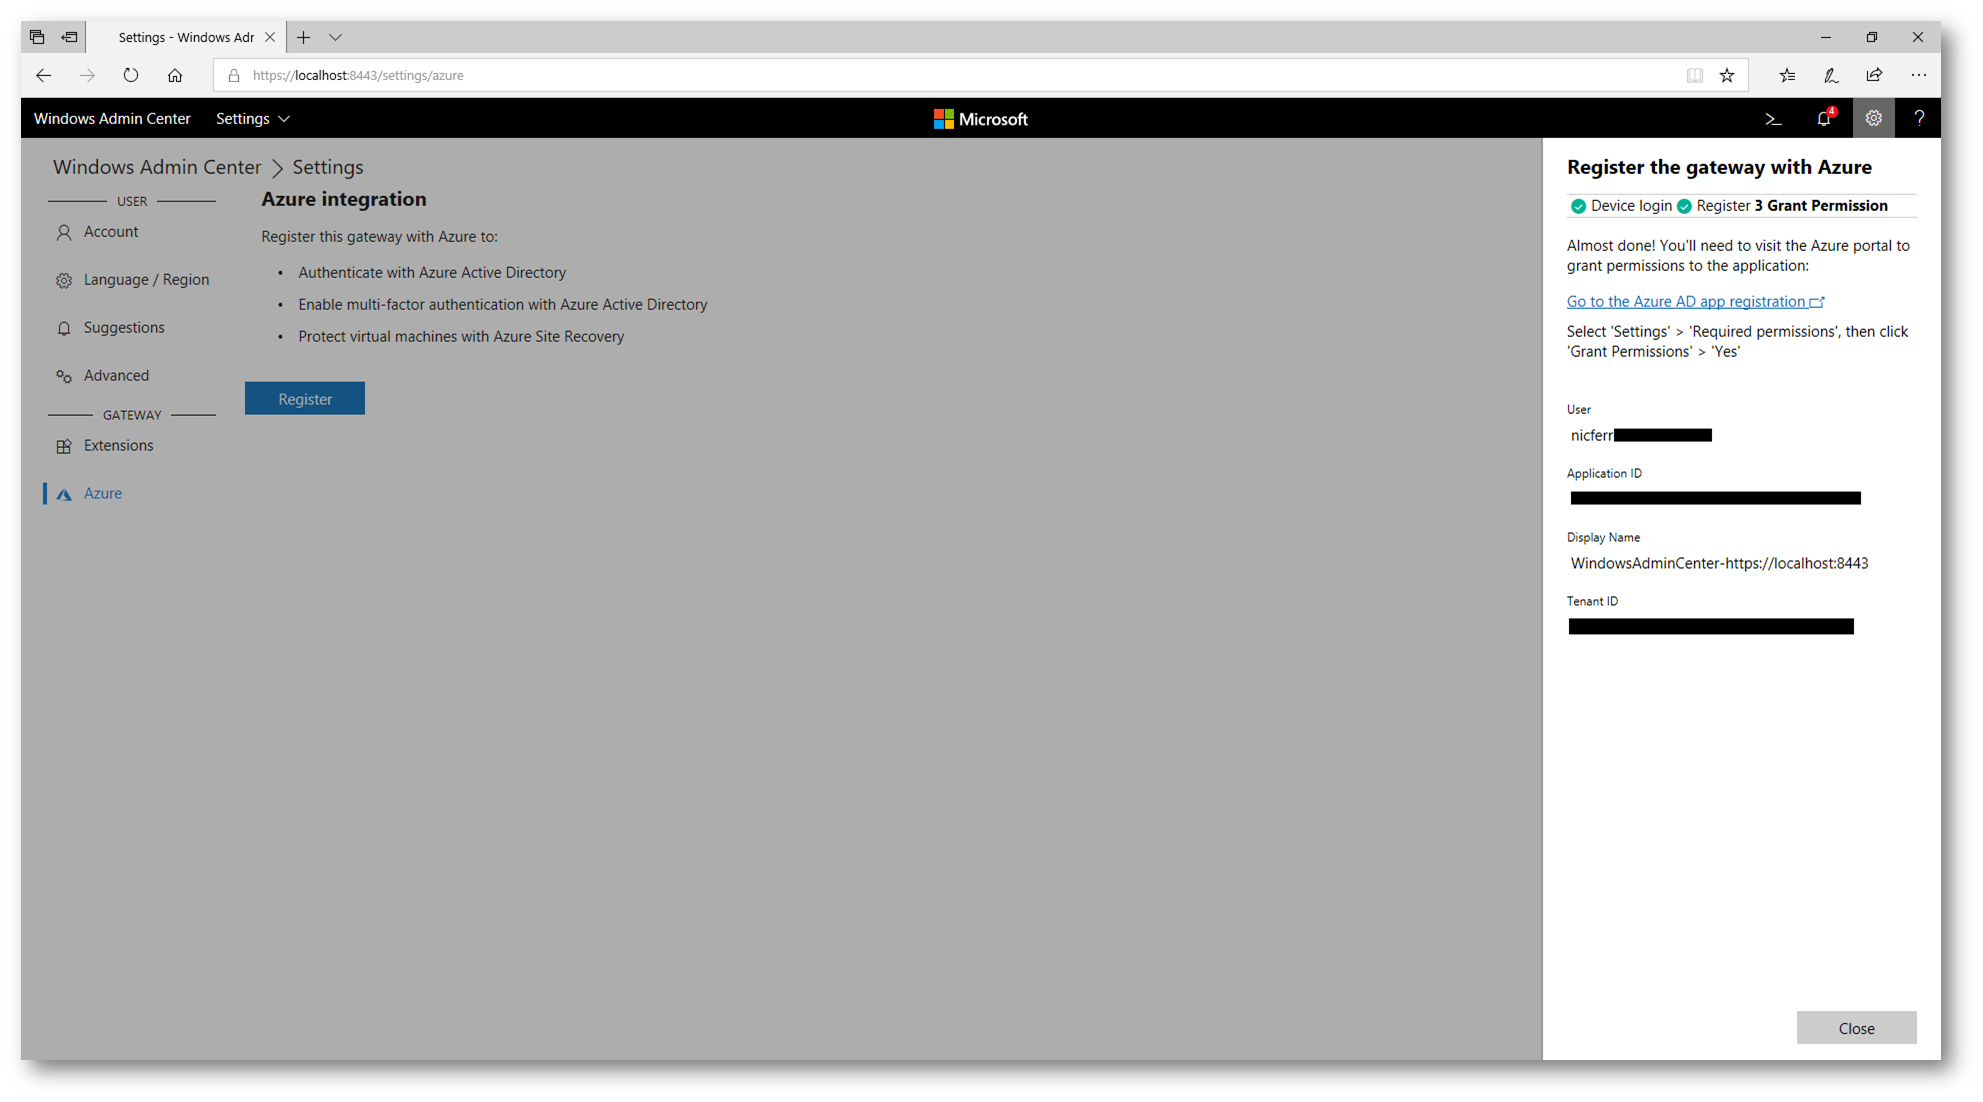Viewport: 1983px width, 1102px height.
Task: Click the browser home icon
Action: click(x=175, y=75)
